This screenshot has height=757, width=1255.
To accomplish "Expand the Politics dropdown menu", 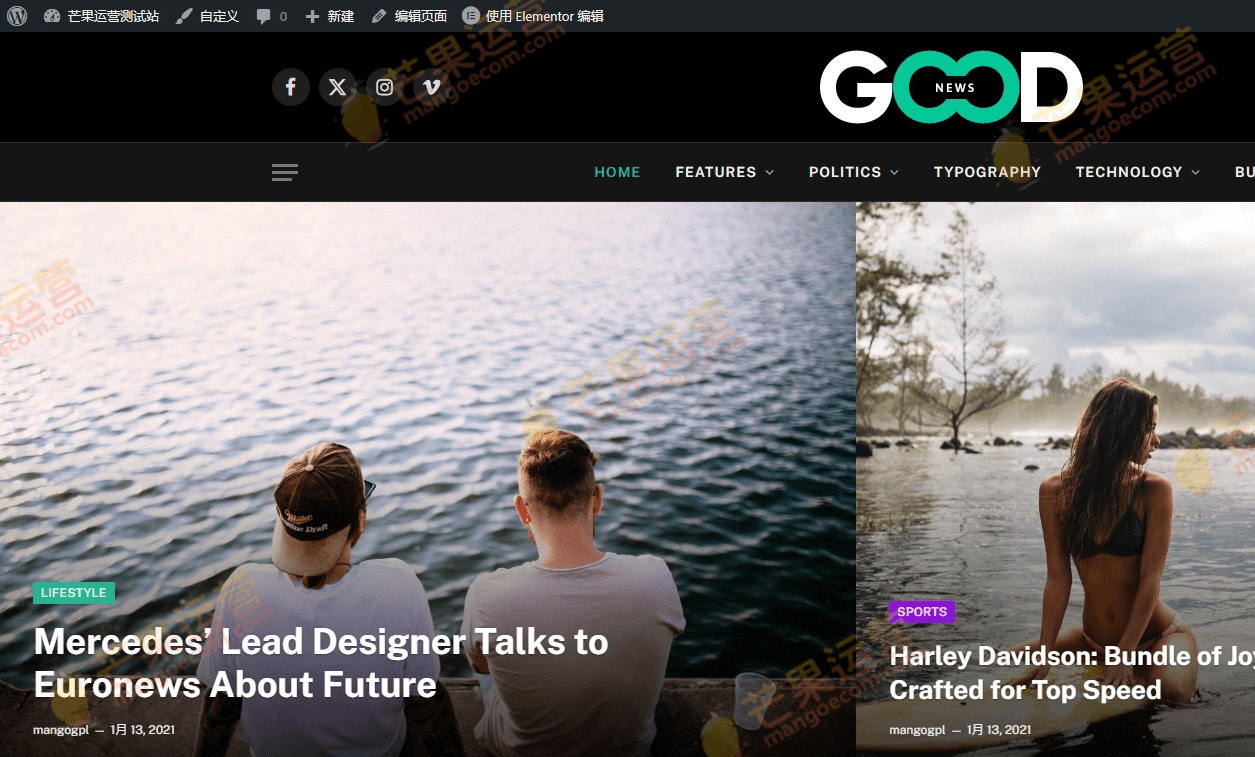I will [853, 172].
